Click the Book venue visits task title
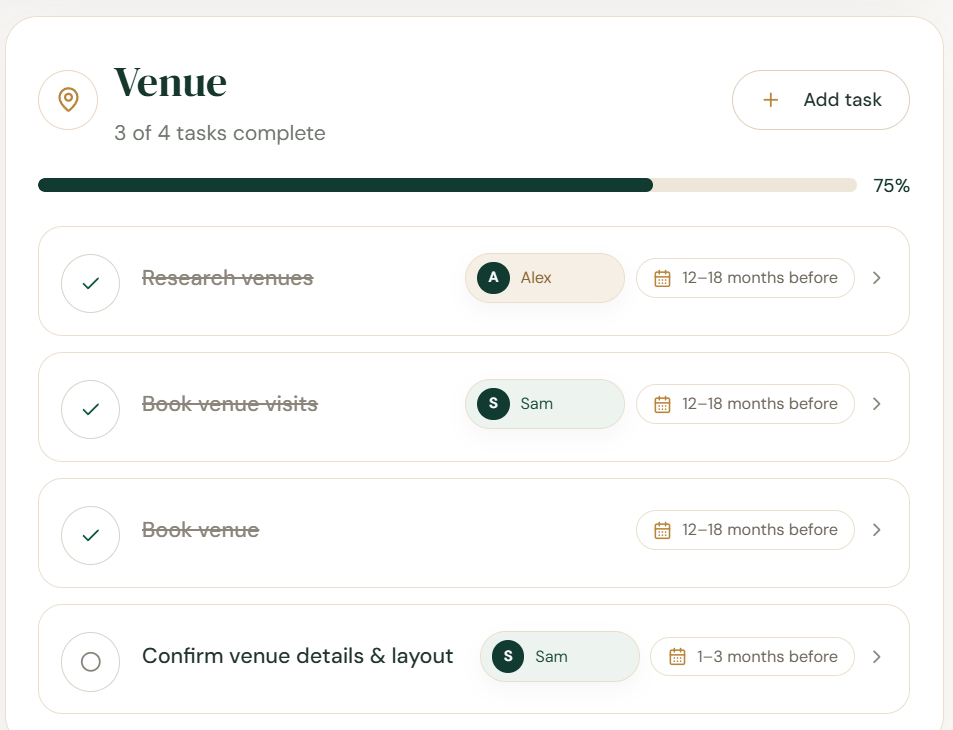This screenshot has width=953, height=730. tap(230, 404)
